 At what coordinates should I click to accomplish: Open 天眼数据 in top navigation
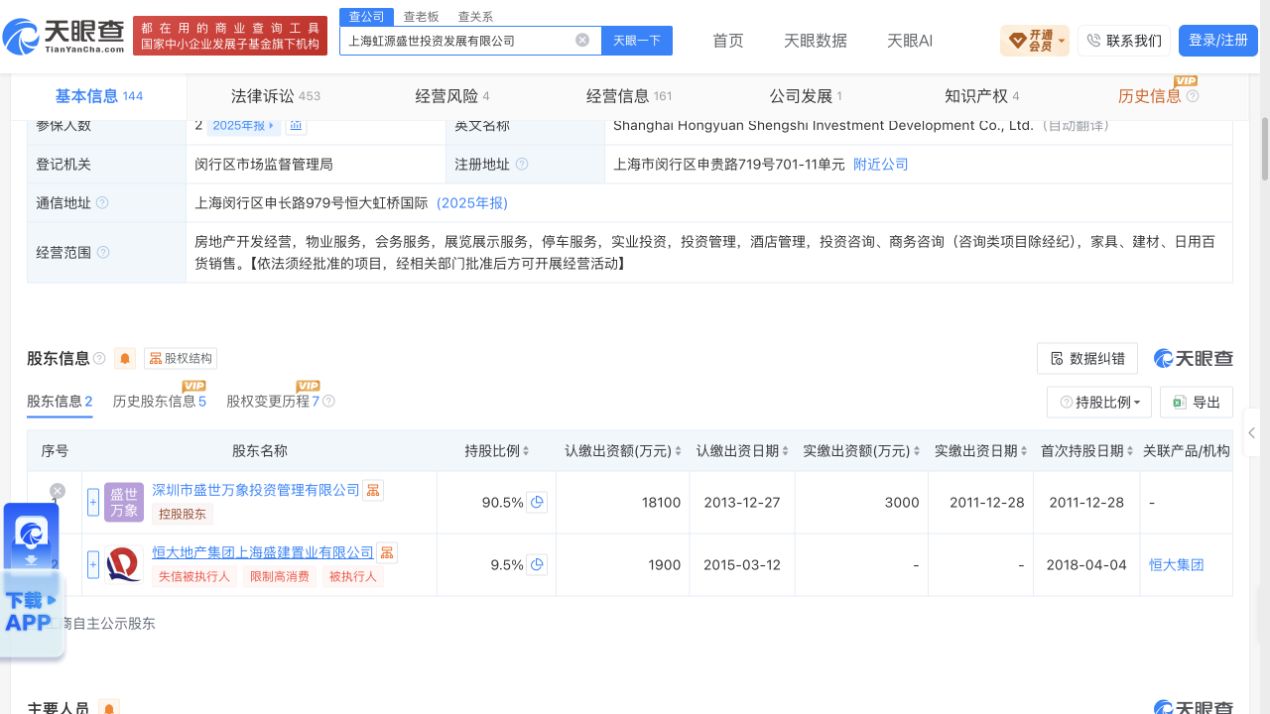(x=815, y=40)
